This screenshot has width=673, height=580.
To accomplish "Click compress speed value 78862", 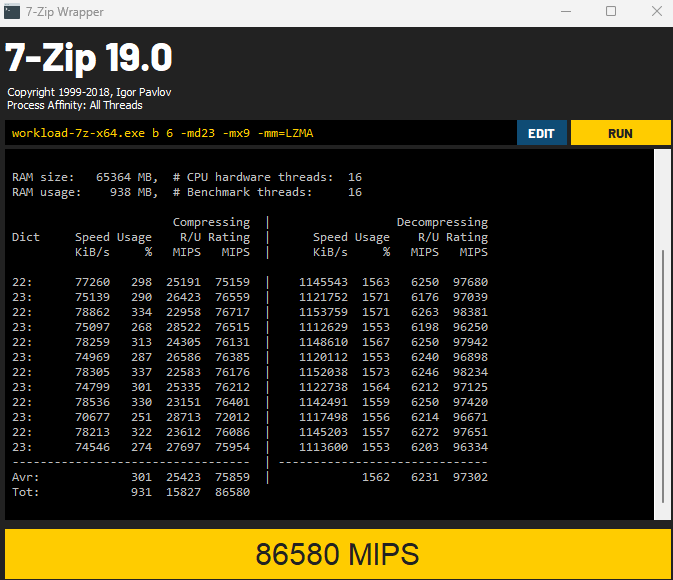I will click(x=92, y=312).
